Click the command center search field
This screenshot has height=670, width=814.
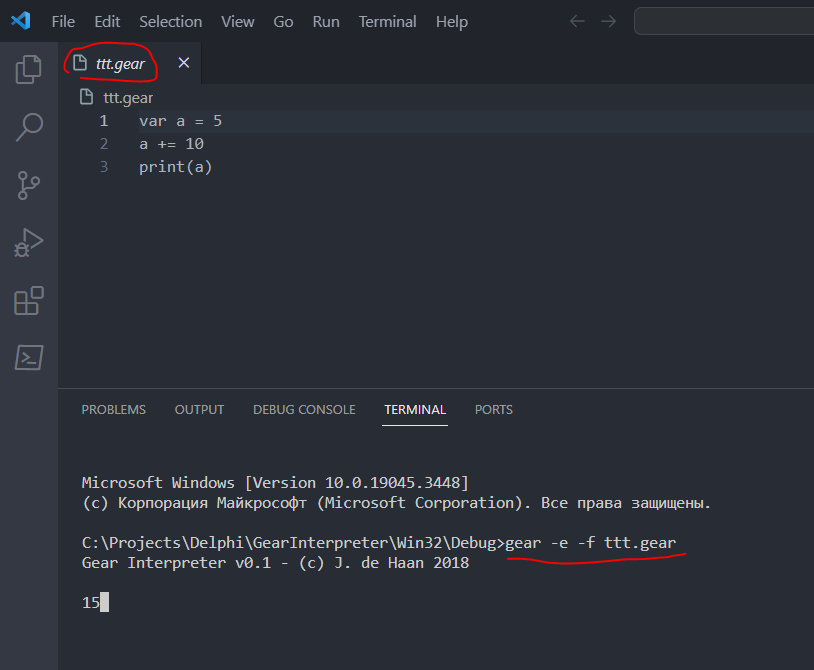pos(725,21)
